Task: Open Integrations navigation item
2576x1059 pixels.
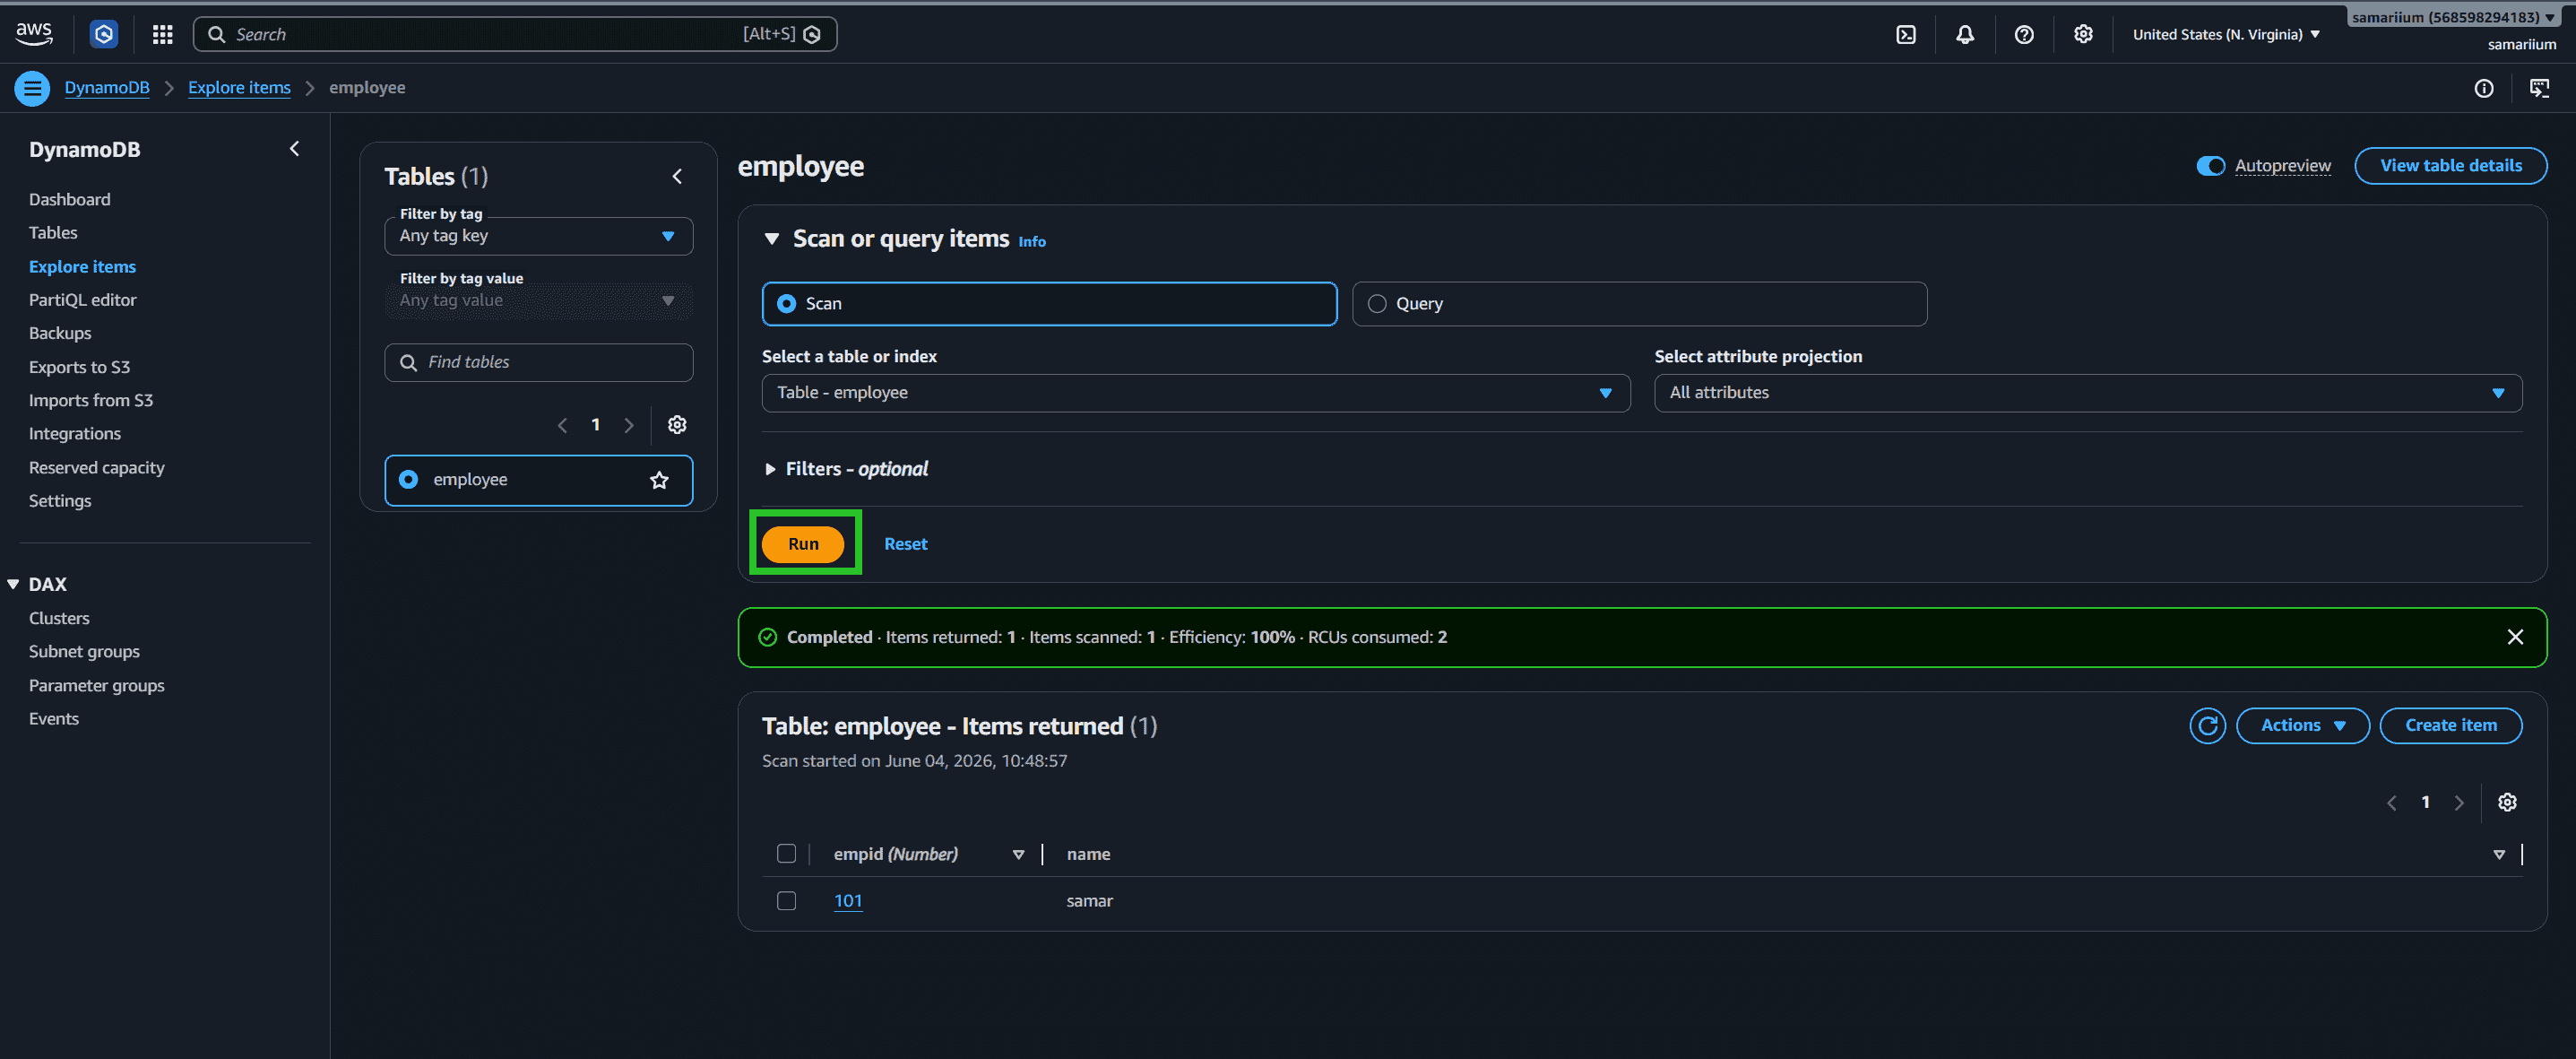Action: pyautogui.click(x=75, y=433)
